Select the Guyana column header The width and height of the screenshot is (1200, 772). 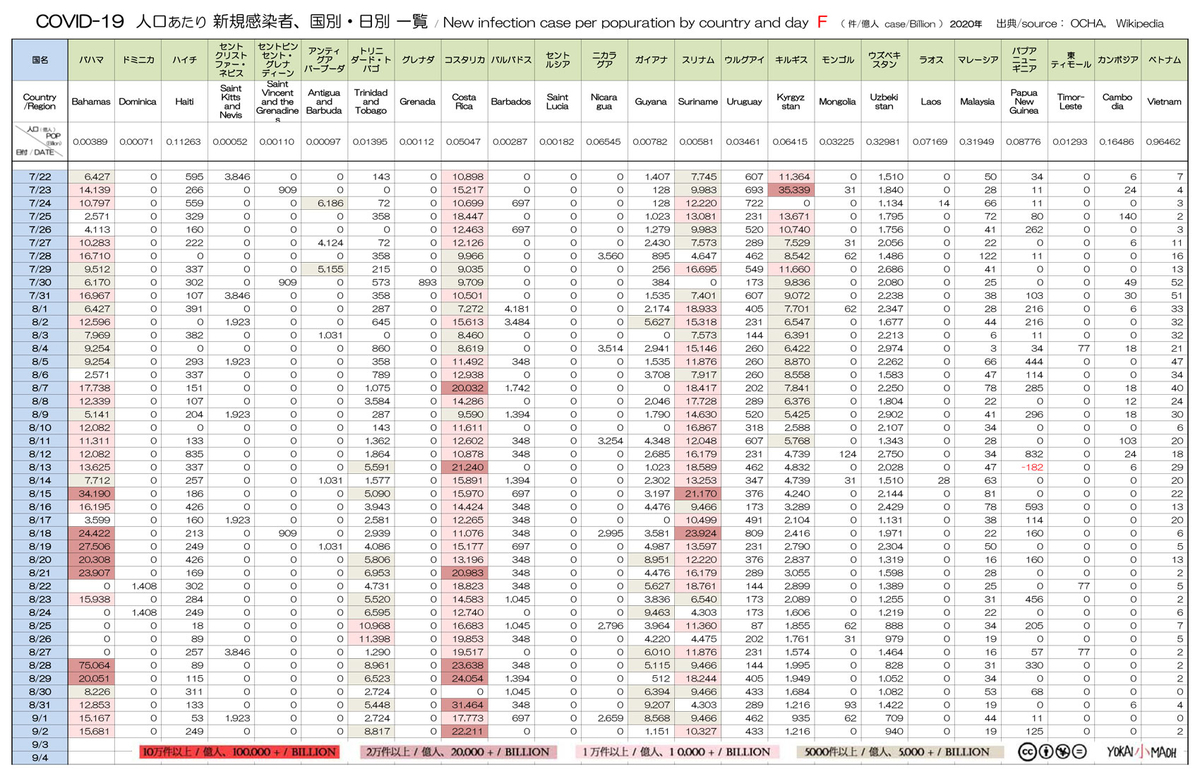tap(651, 102)
